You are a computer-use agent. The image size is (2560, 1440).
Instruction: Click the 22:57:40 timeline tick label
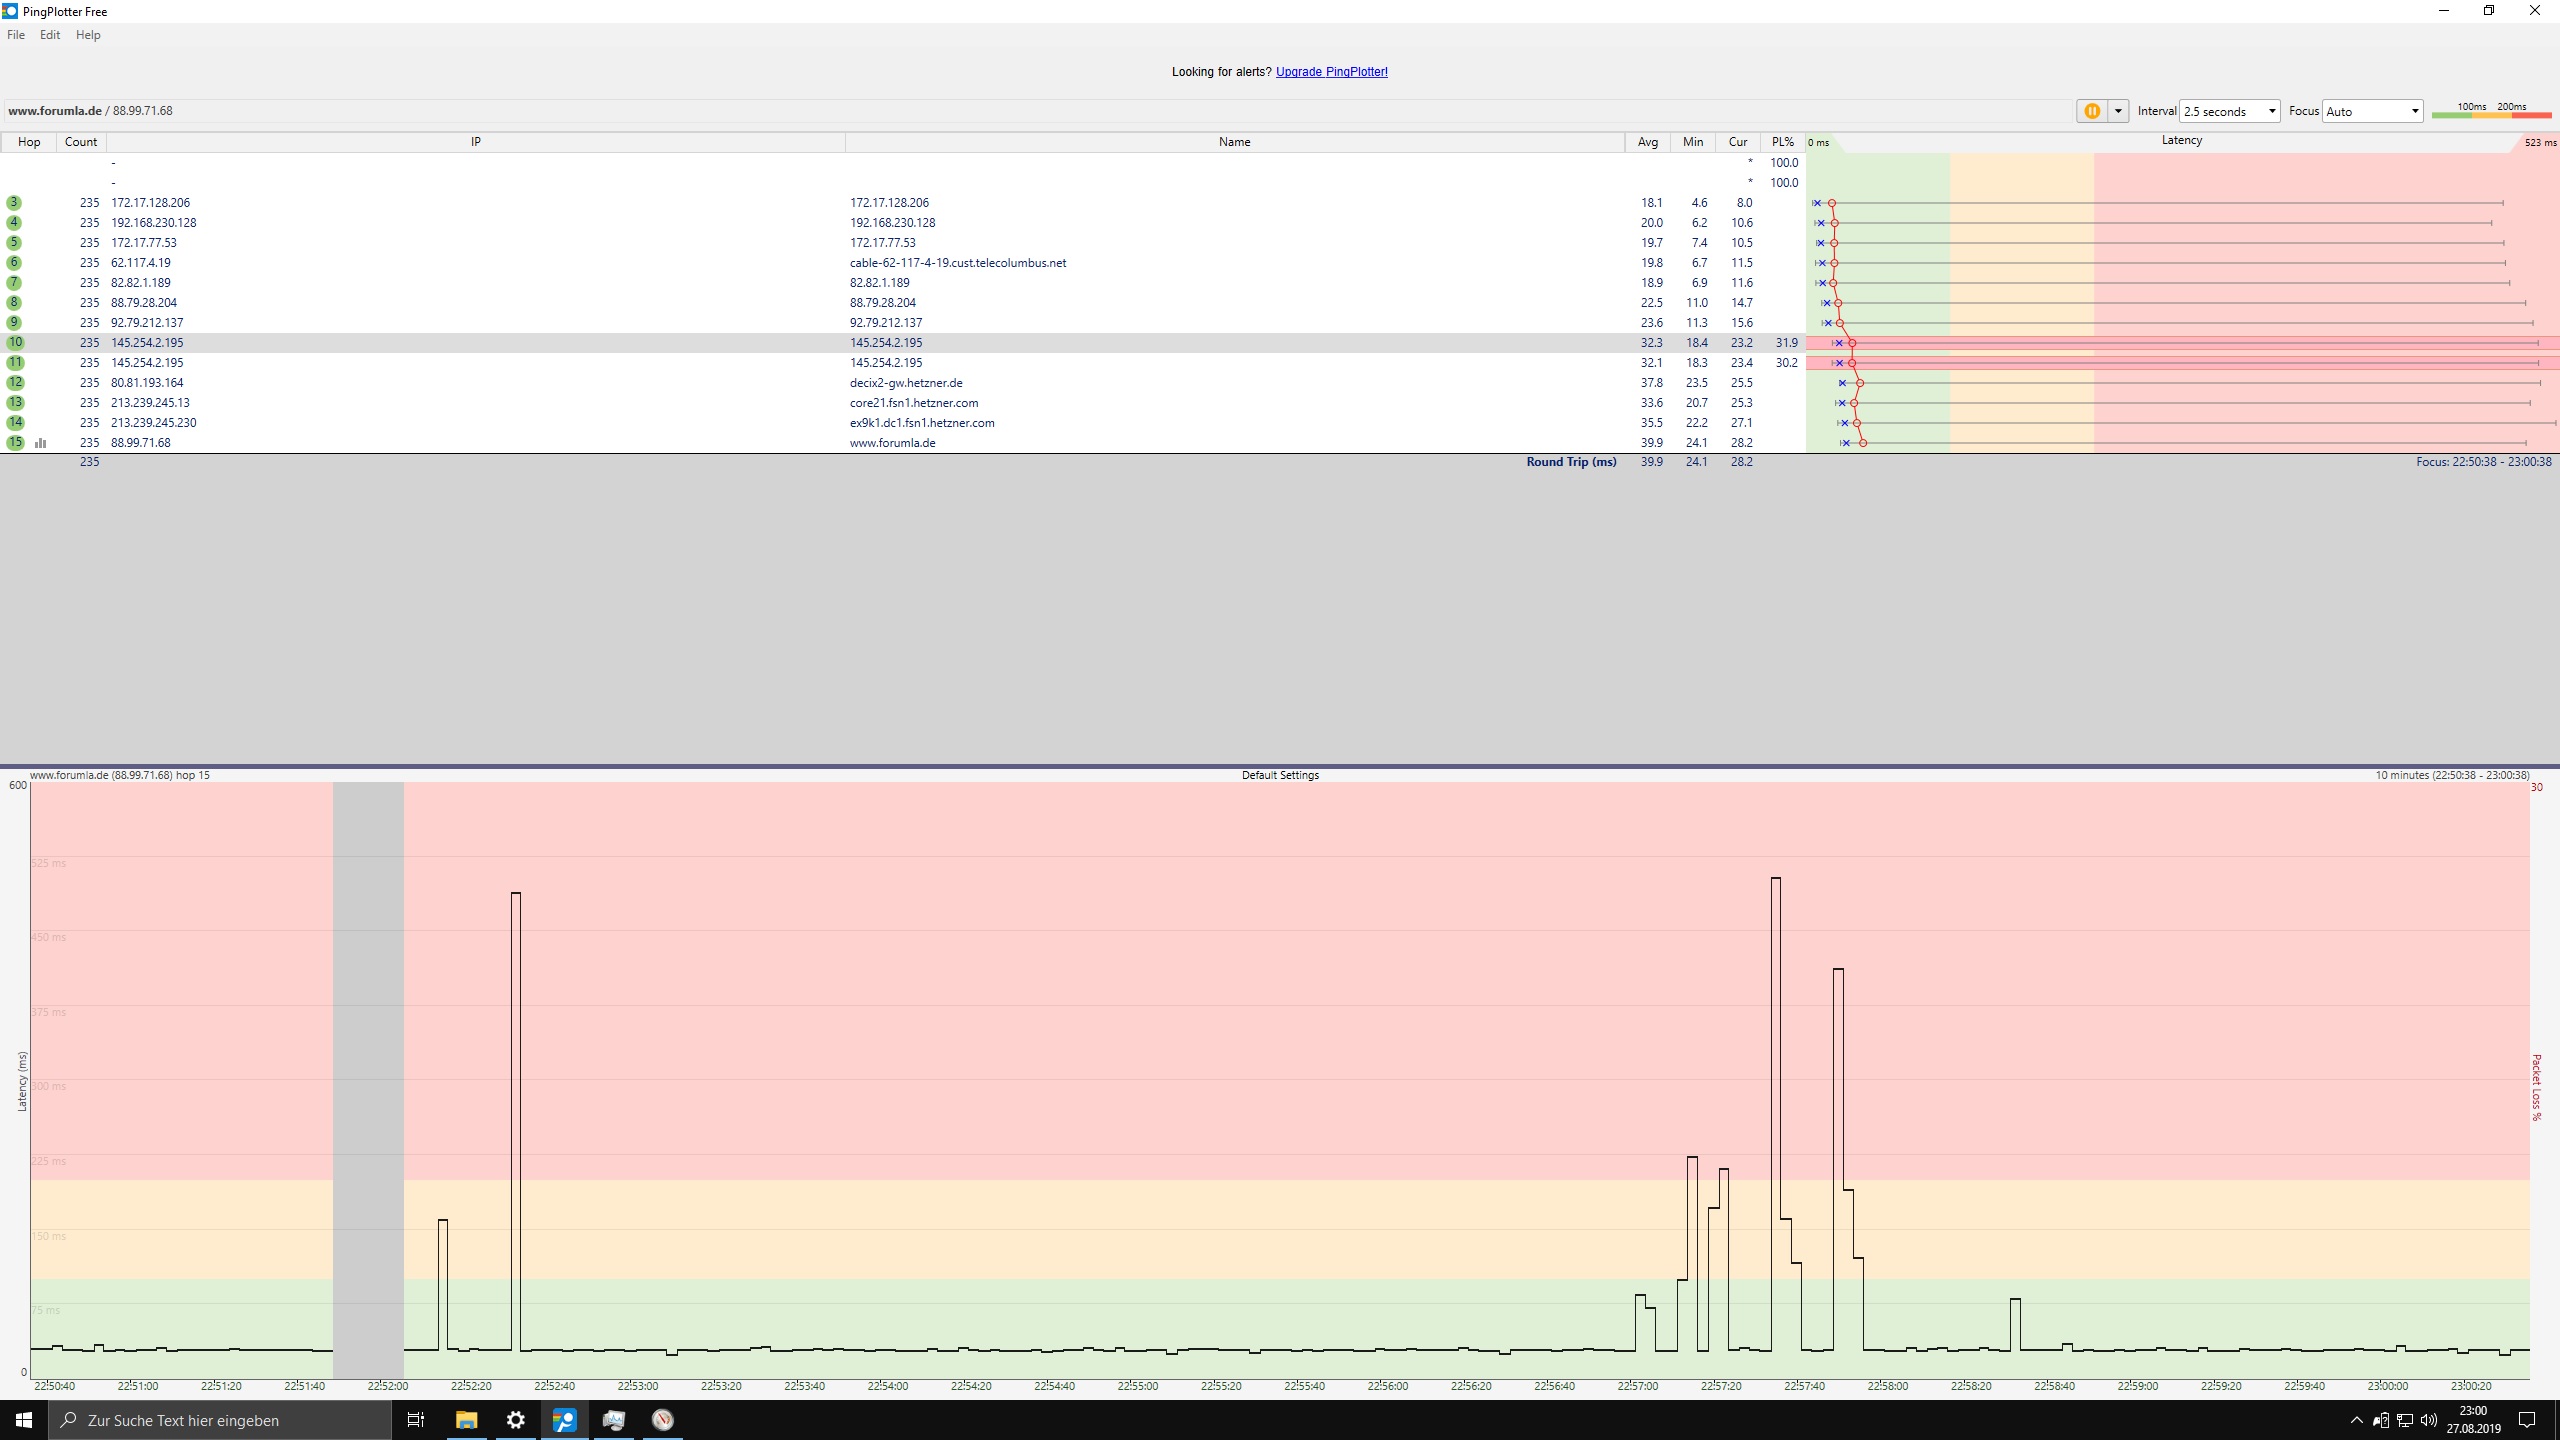[1804, 1386]
